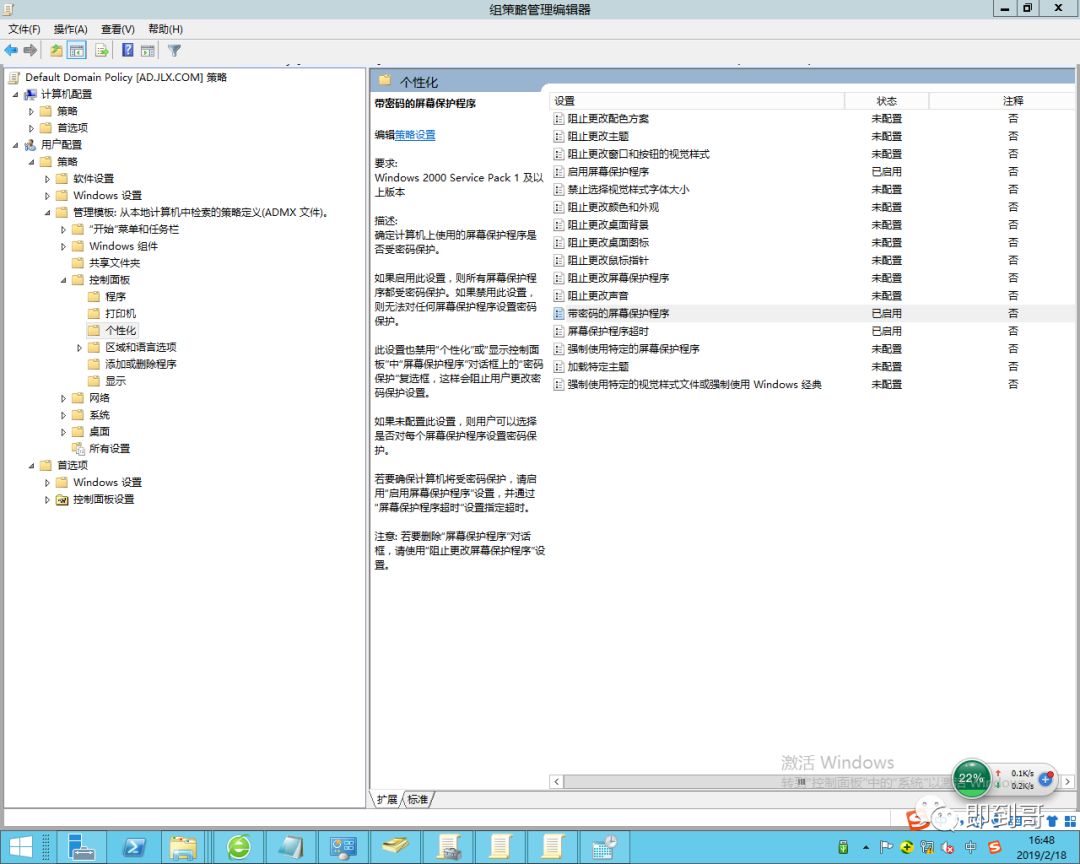Click policy icon beside 阻止更改桌面图标
Image resolution: width=1080 pixels, height=864 pixels.
559,243
